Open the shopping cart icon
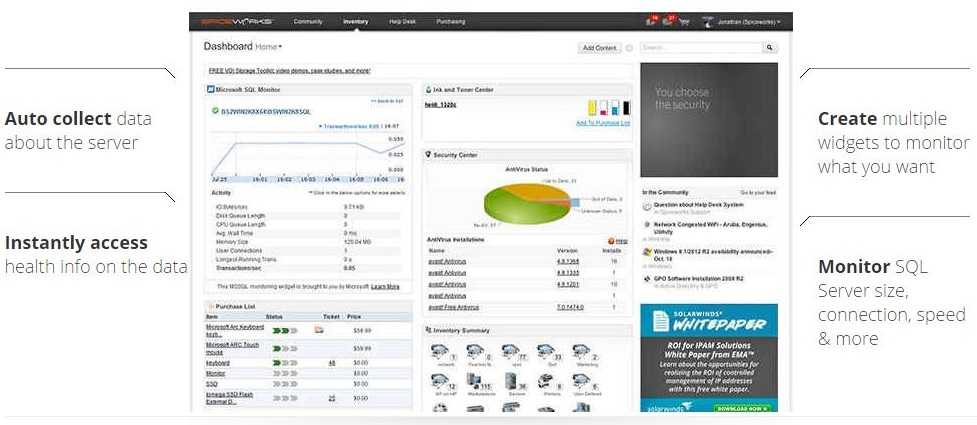The height and width of the screenshot is (425, 977). 685,22
